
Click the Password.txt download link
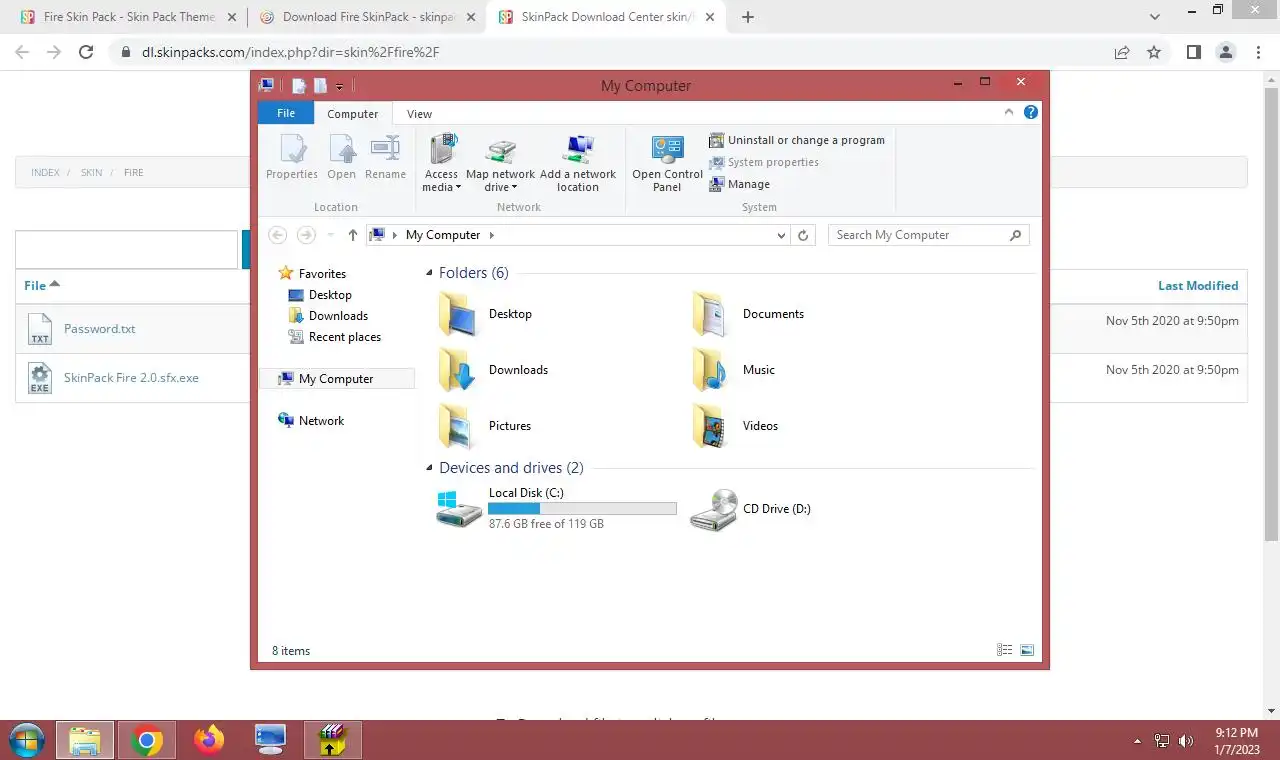pyautogui.click(x=99, y=328)
